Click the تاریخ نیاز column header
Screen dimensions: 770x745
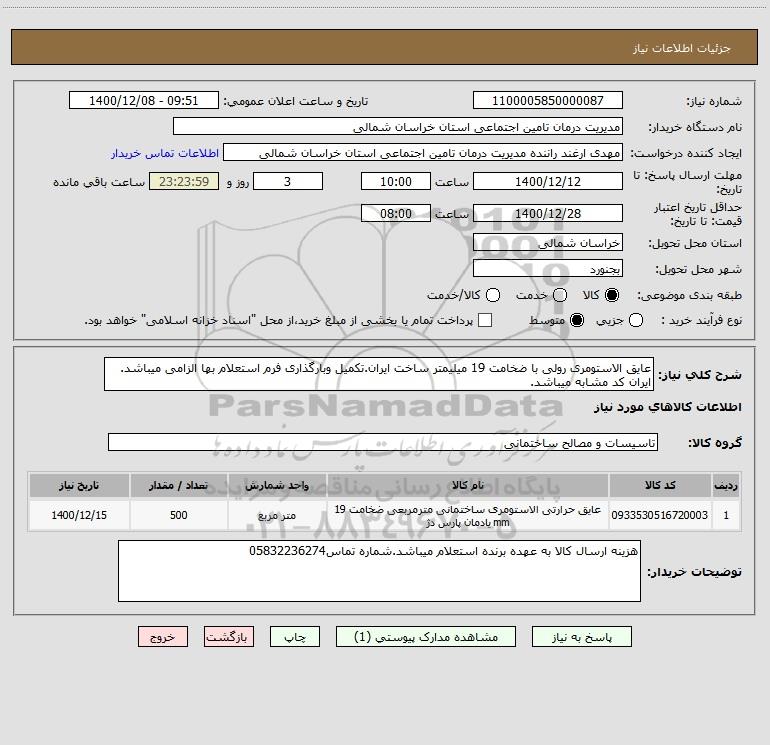tap(79, 485)
